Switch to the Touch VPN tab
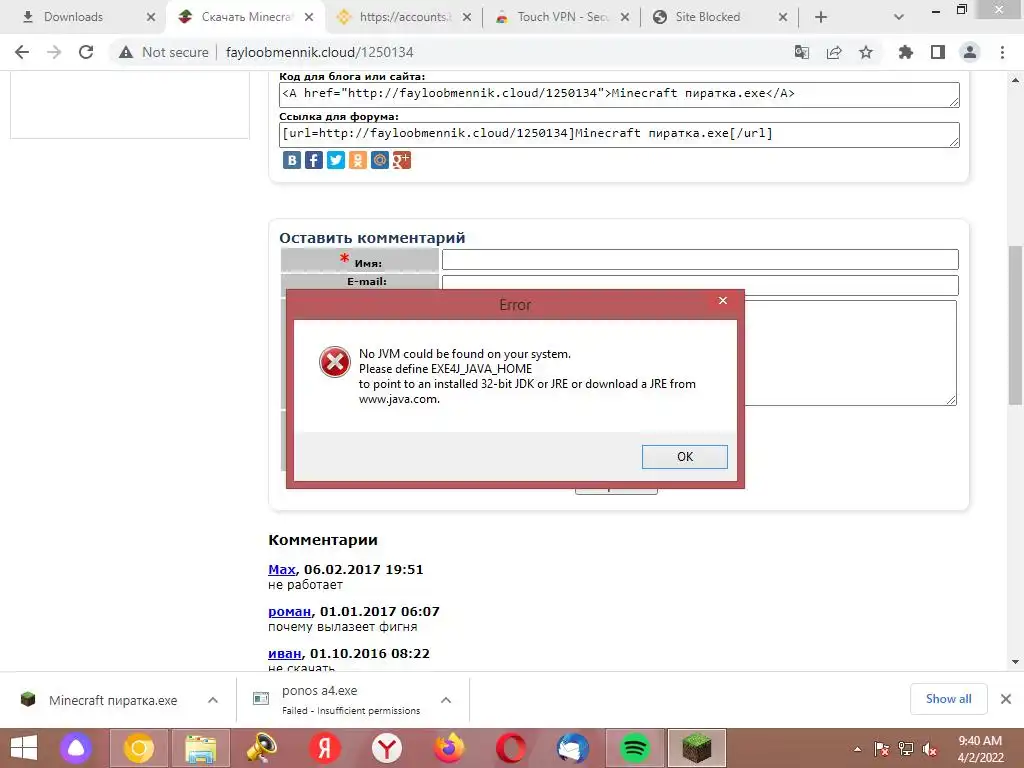This screenshot has width=1024, height=768. (563, 17)
